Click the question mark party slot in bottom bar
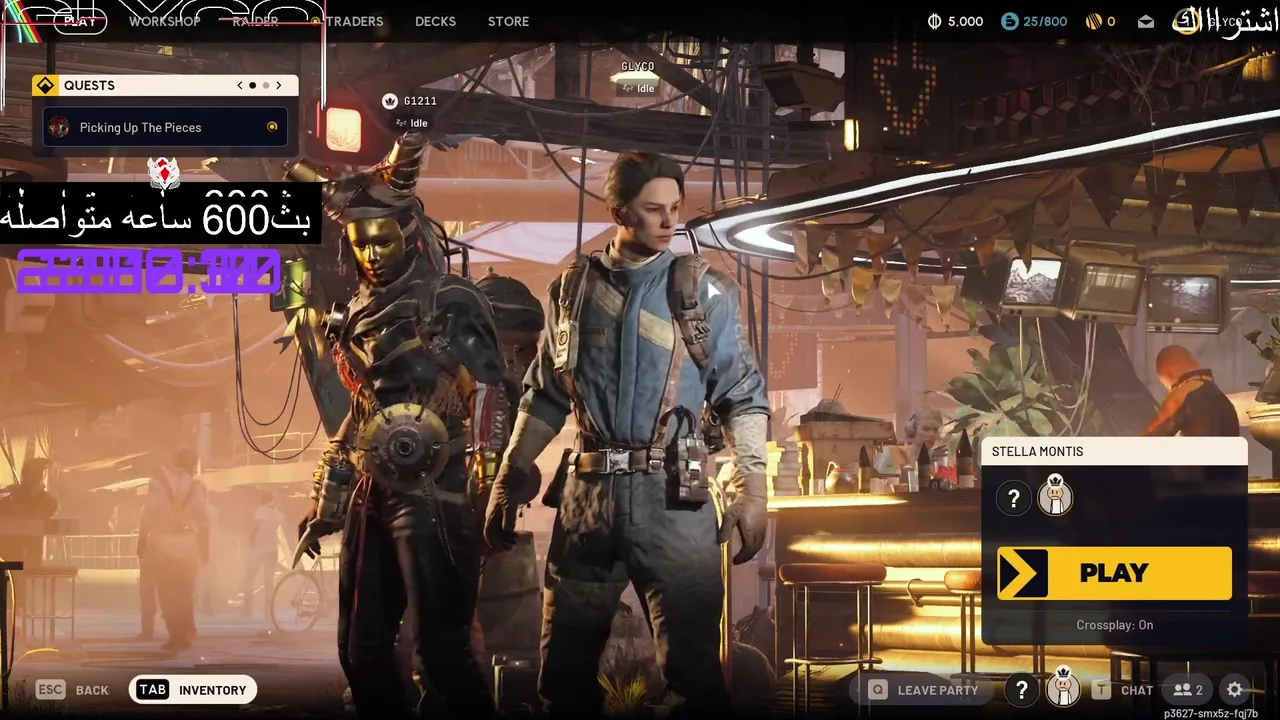 point(1021,690)
